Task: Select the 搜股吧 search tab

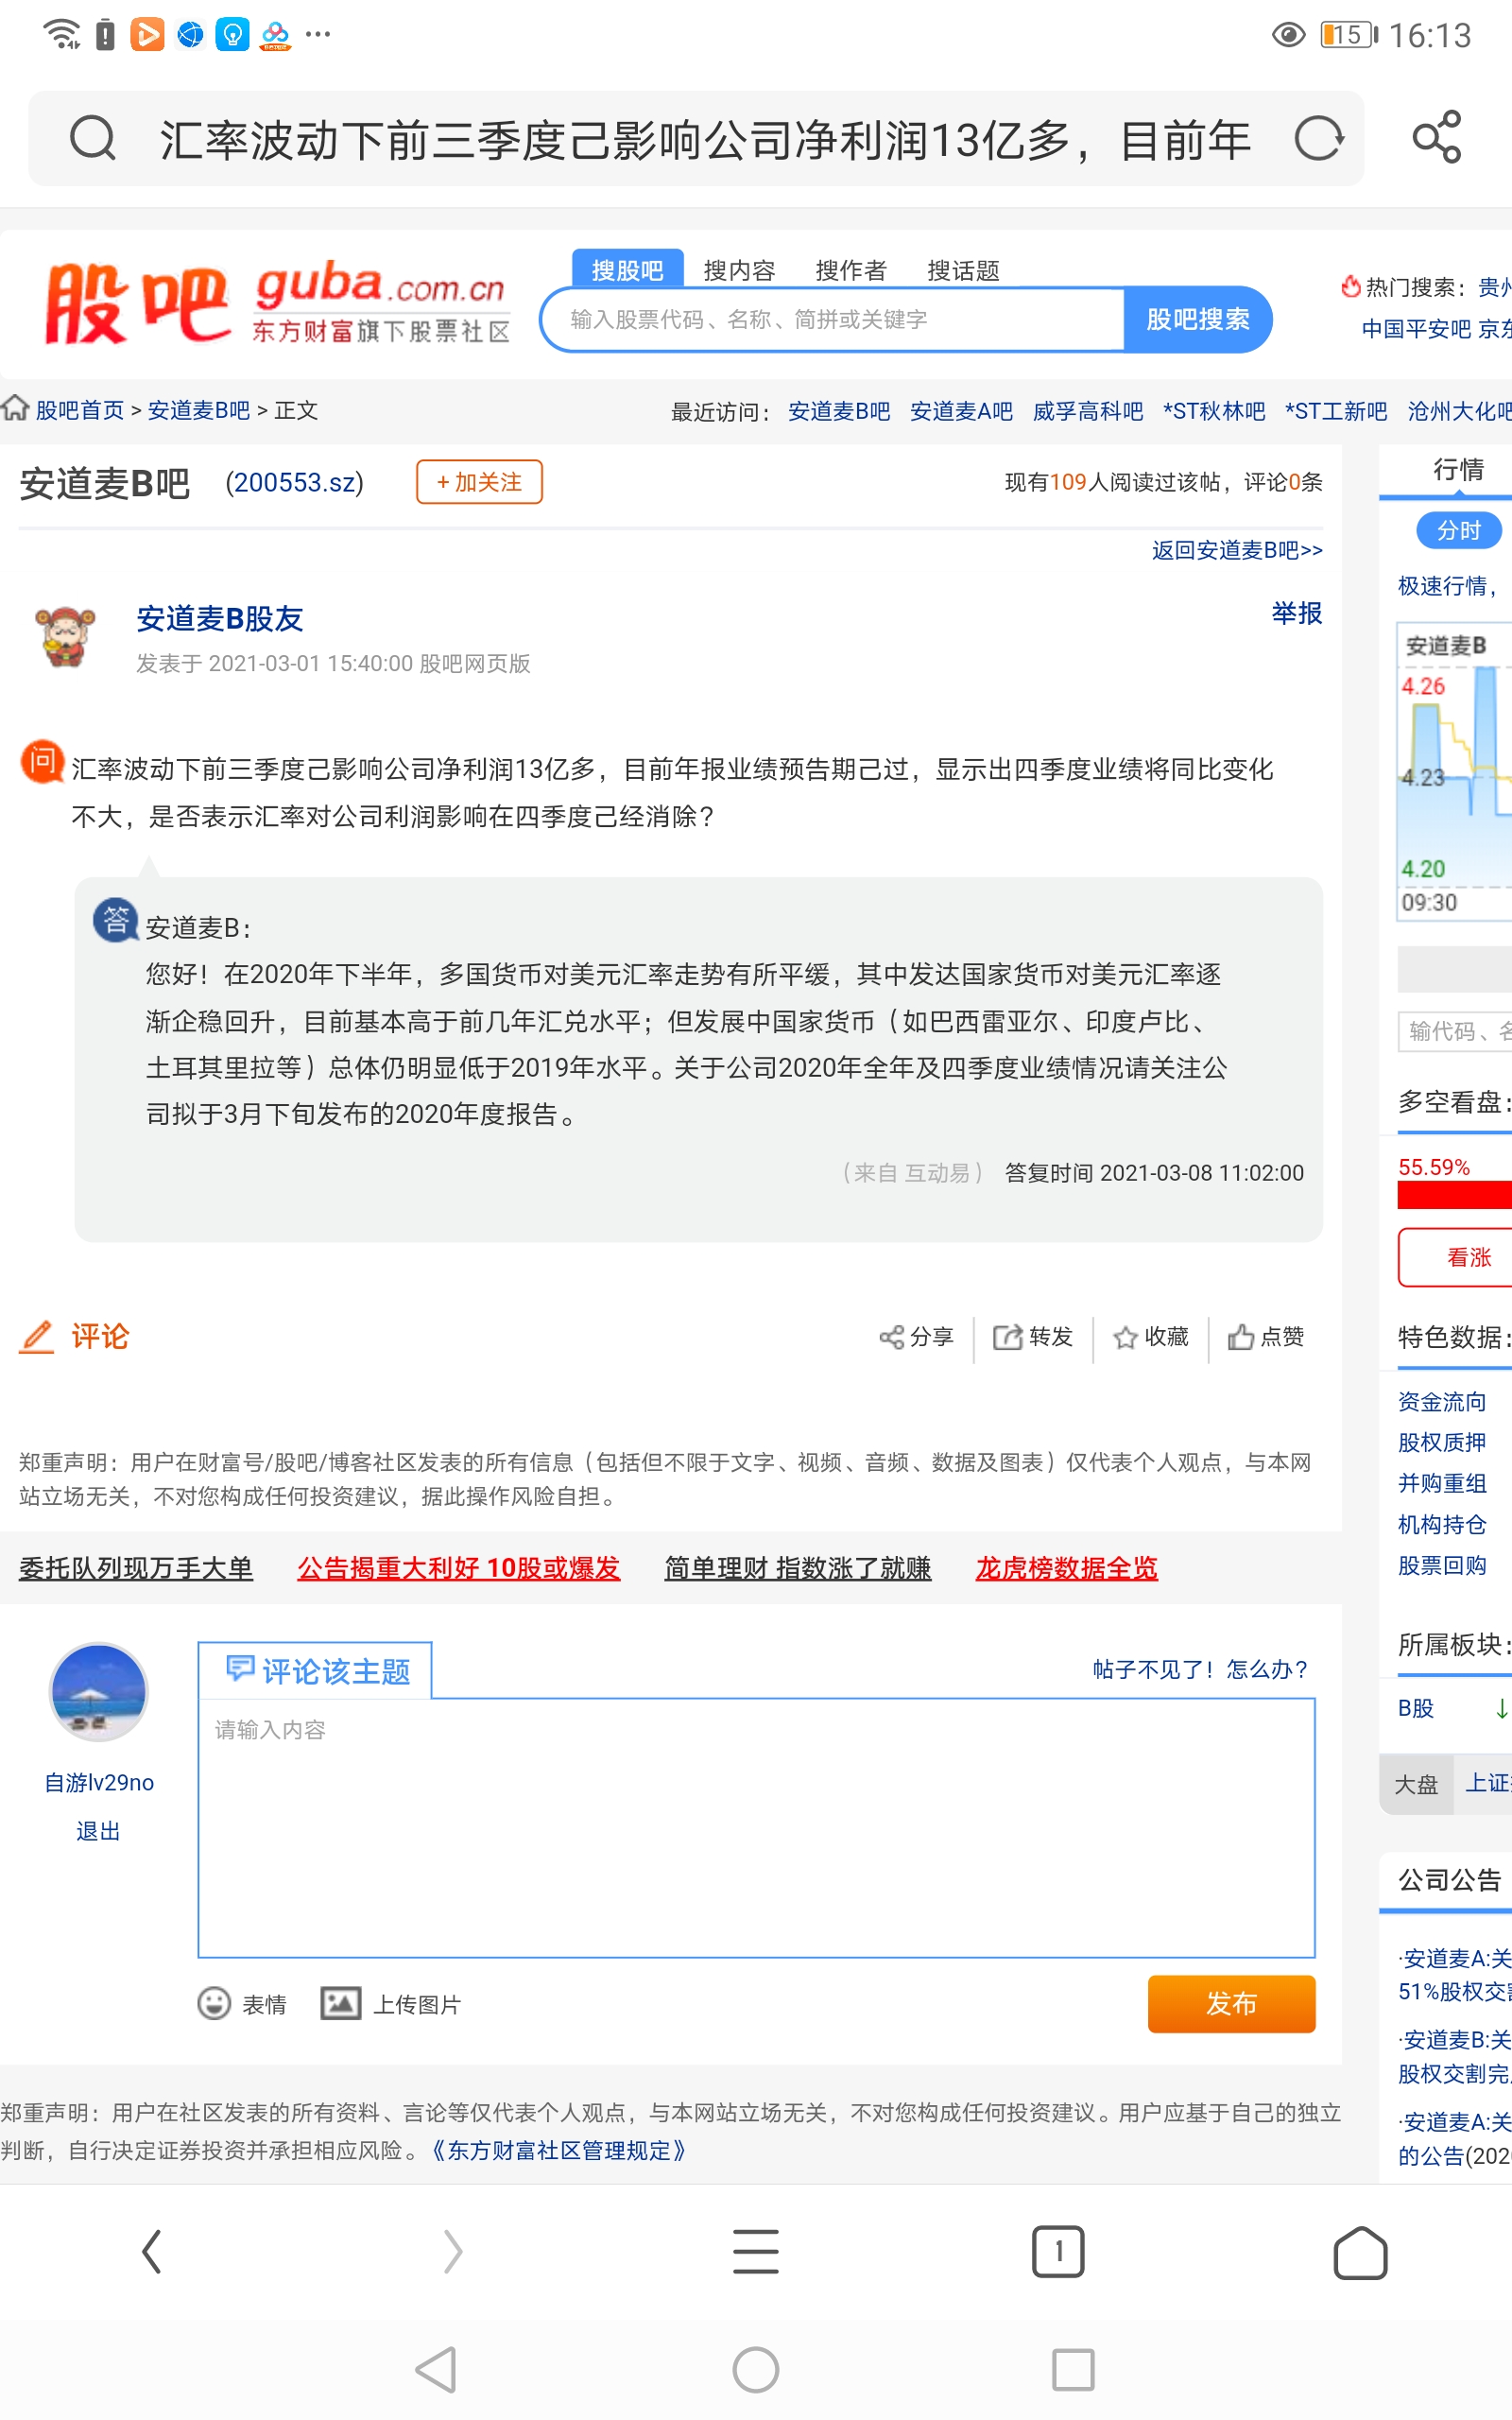Action: (627, 270)
